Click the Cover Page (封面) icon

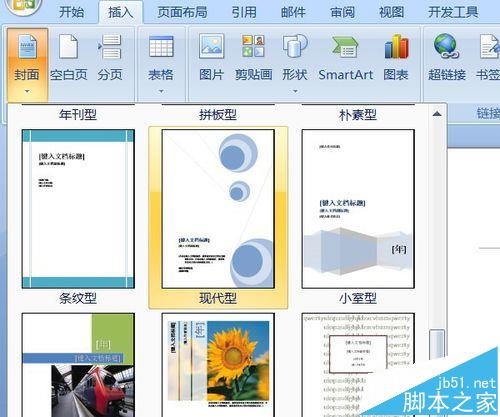pyautogui.click(x=27, y=48)
